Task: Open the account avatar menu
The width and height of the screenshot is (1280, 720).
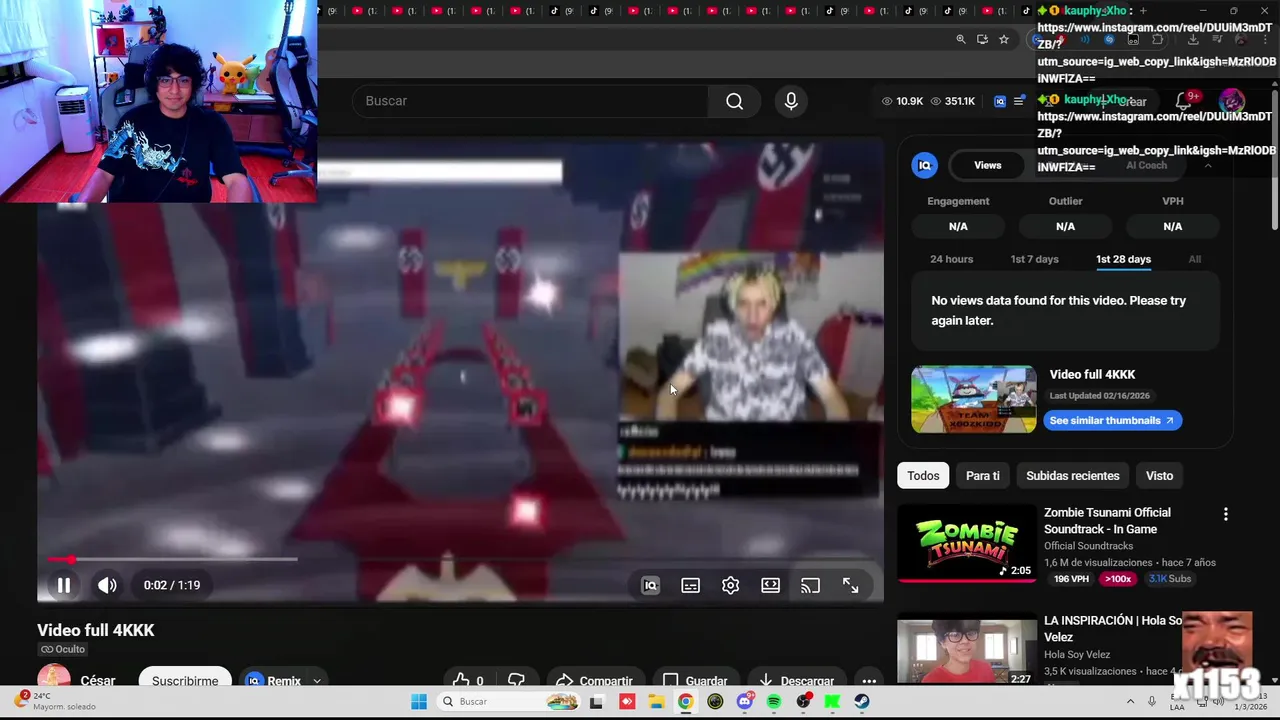Action: tap(1232, 101)
